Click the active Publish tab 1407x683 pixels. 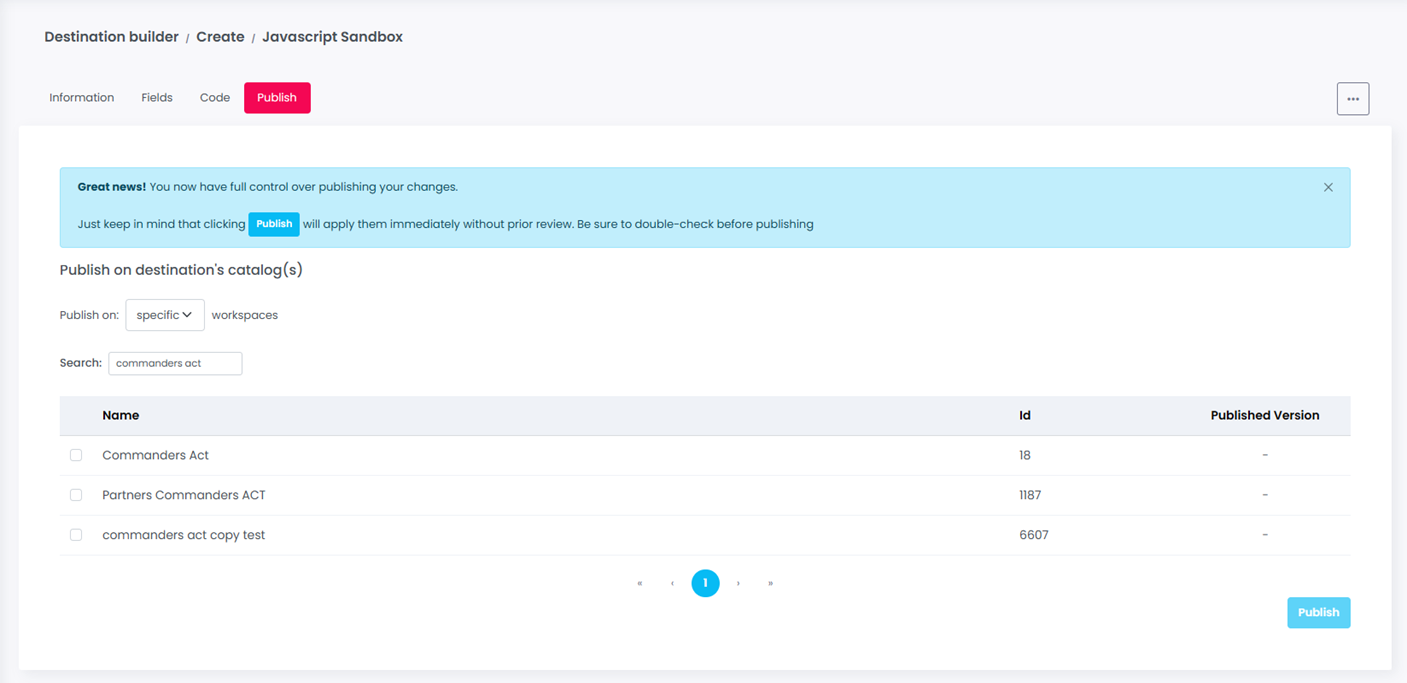(x=277, y=98)
